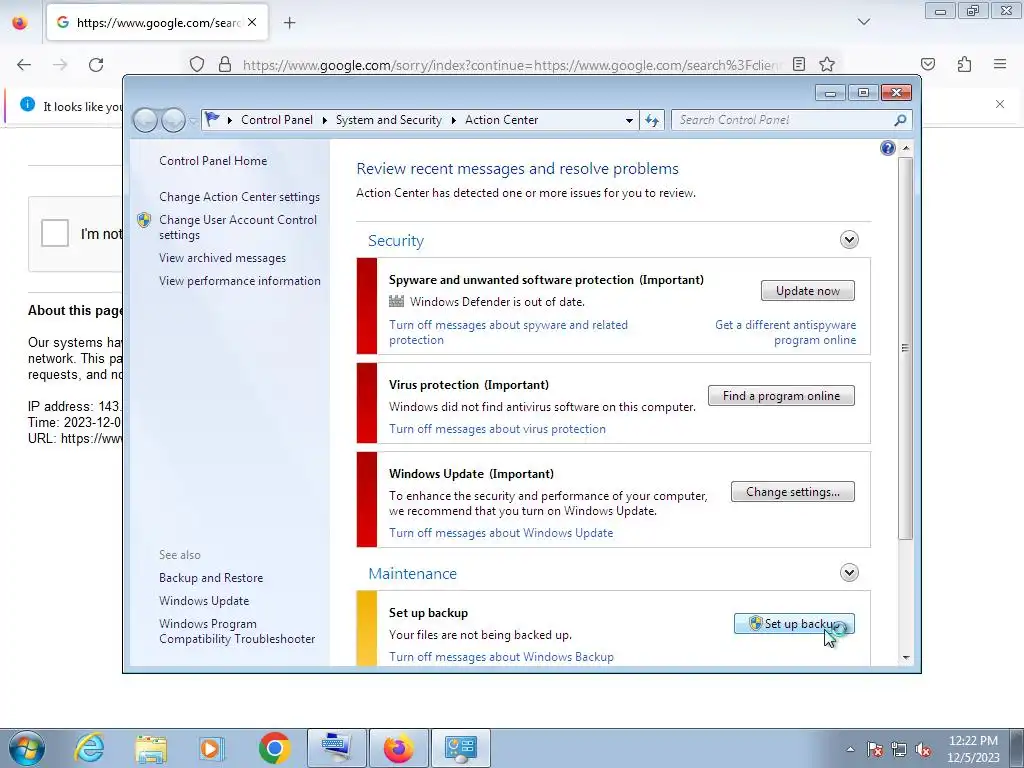Switch to Firefox via taskbar icon
This screenshot has width=1024, height=768.
click(399, 748)
